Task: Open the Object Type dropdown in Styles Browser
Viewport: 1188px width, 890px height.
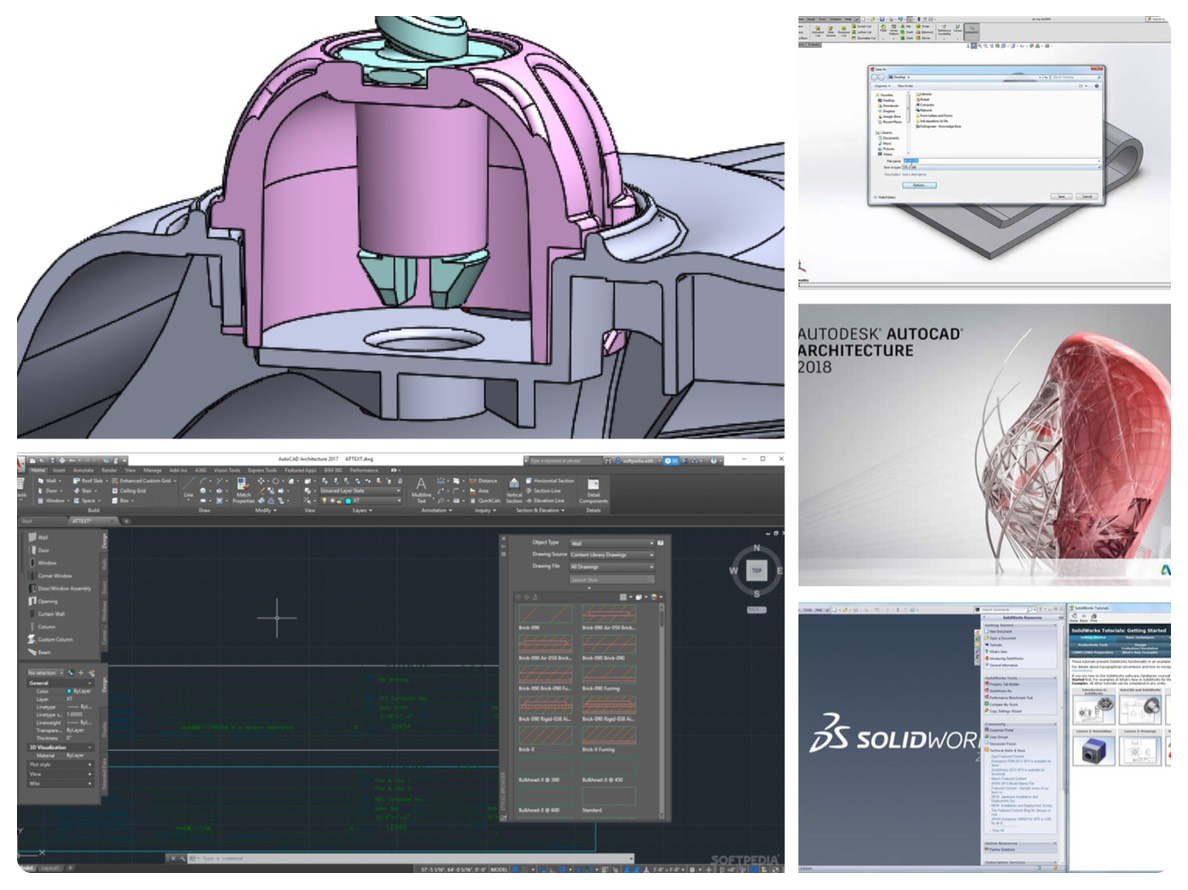Action: click(x=611, y=543)
